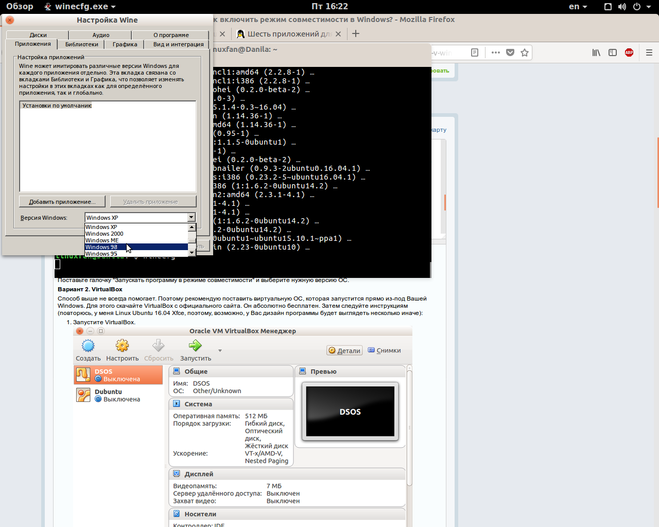Click the Запустить green arrow in VirtualBox
The height and width of the screenshot is (527, 659).
tap(195, 346)
